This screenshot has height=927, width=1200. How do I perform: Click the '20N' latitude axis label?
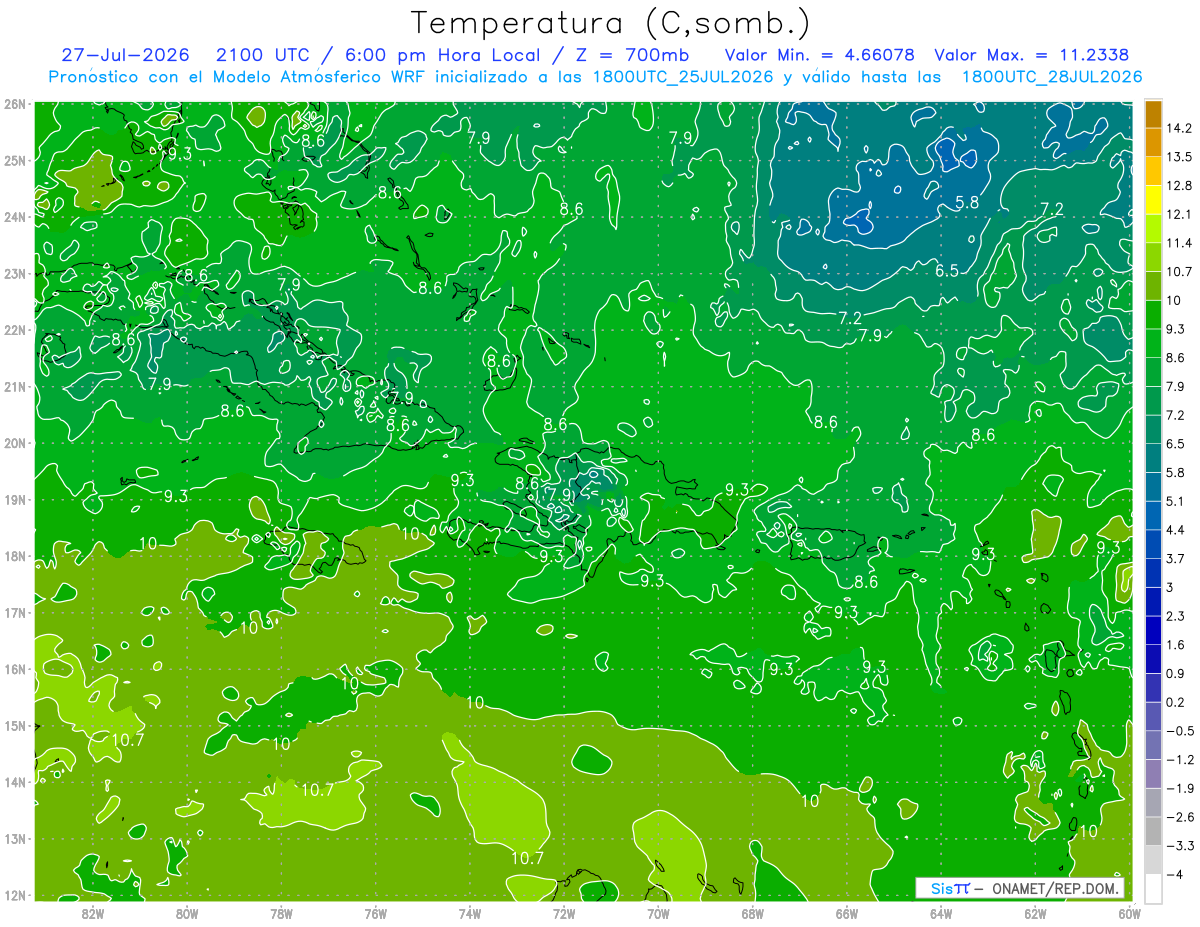(15, 443)
